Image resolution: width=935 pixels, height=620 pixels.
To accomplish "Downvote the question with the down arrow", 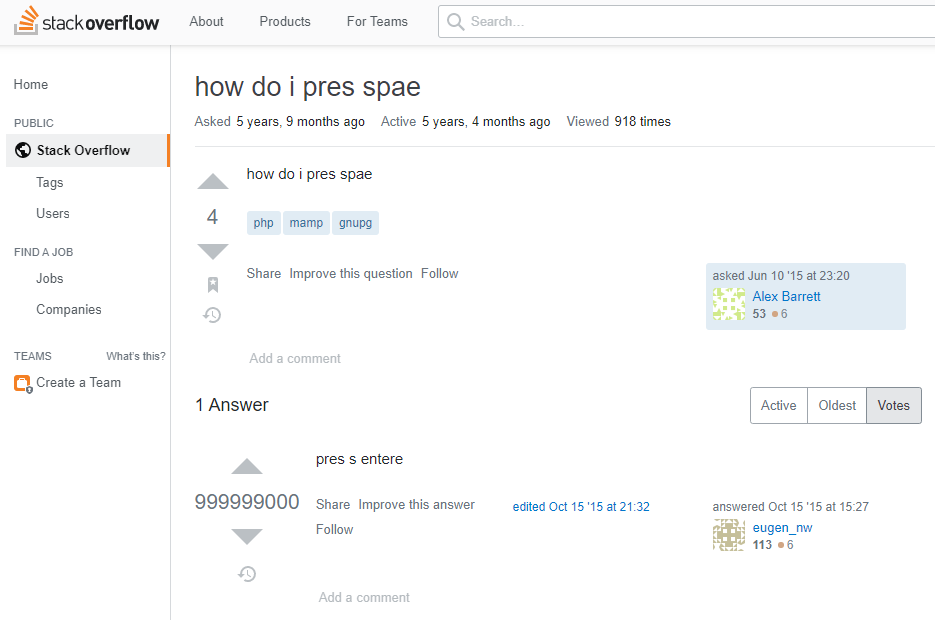I will coord(213,251).
